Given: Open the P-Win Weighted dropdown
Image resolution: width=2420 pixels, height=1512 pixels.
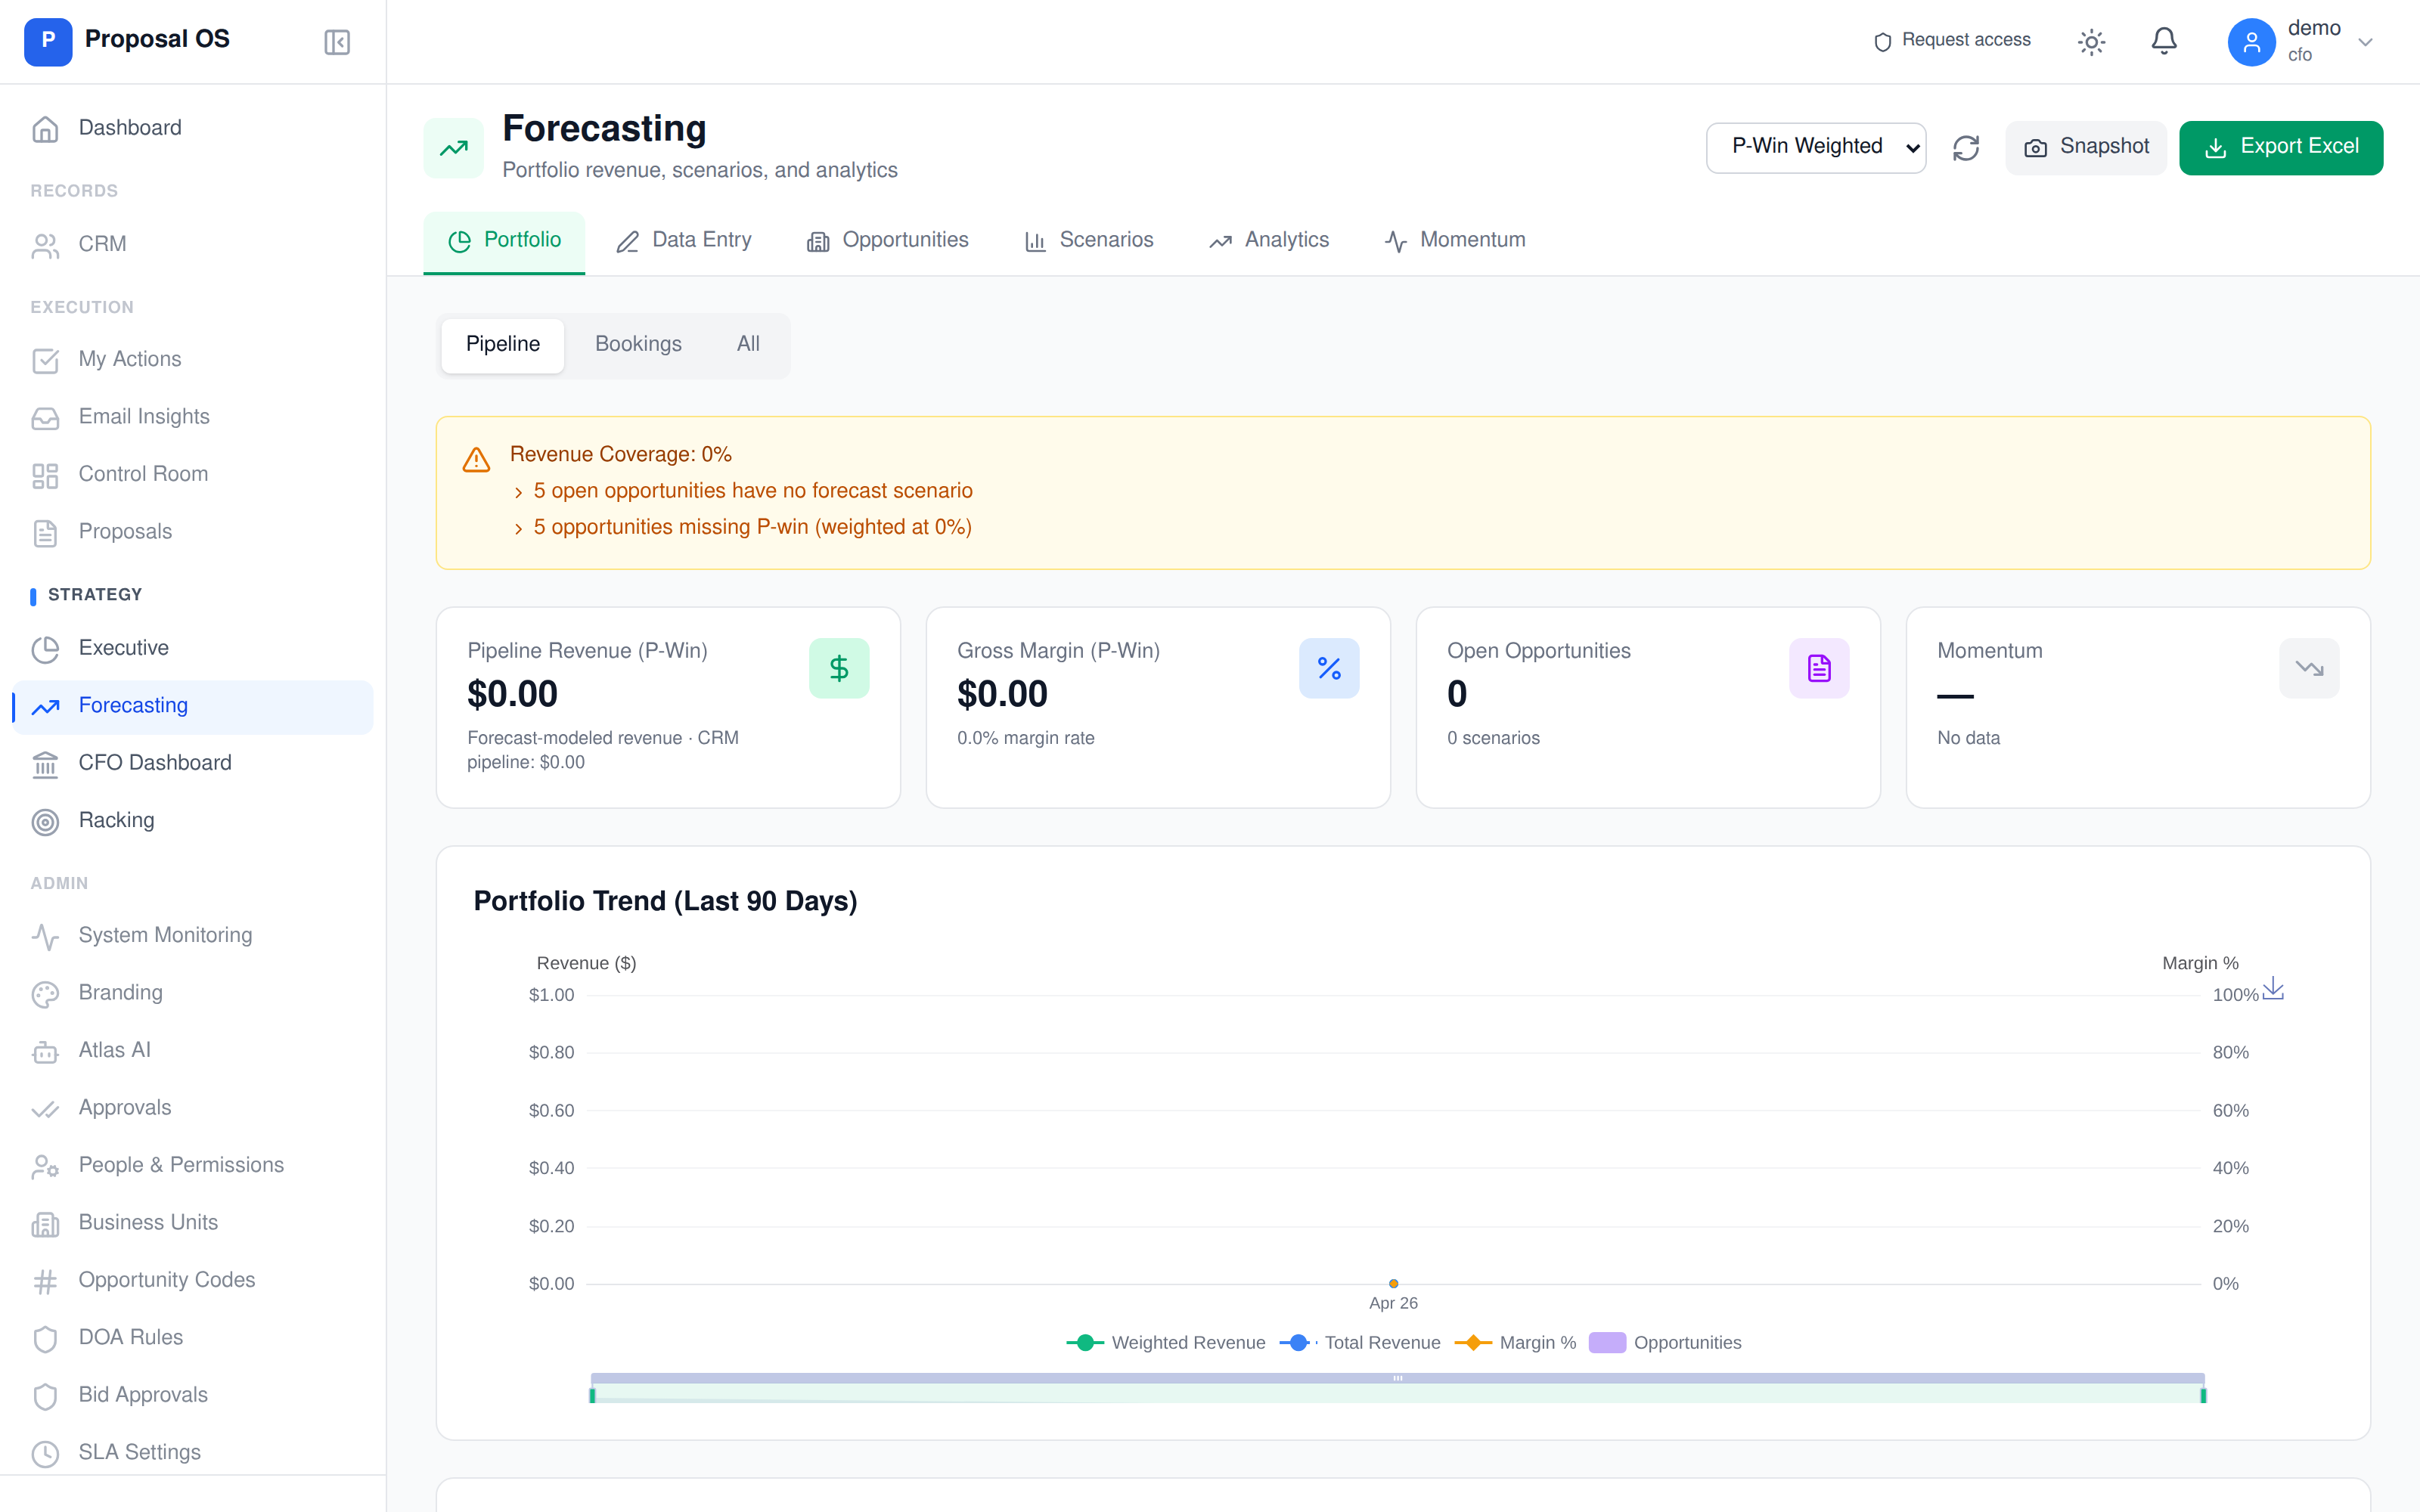Looking at the screenshot, I should 1816,147.
